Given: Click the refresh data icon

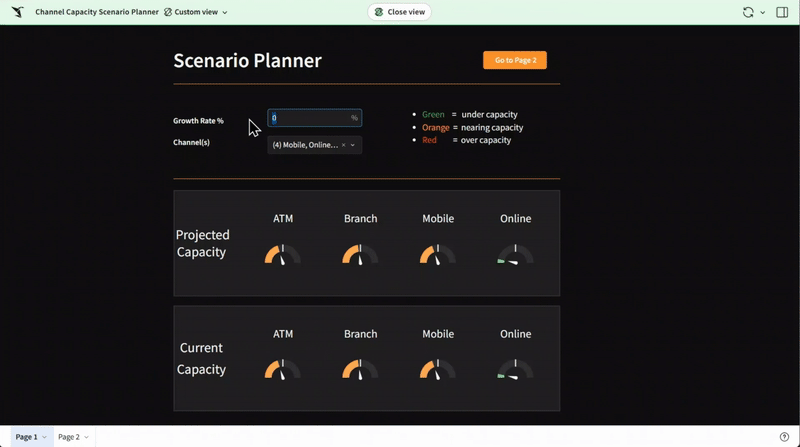Looking at the screenshot, I should click(x=747, y=12).
